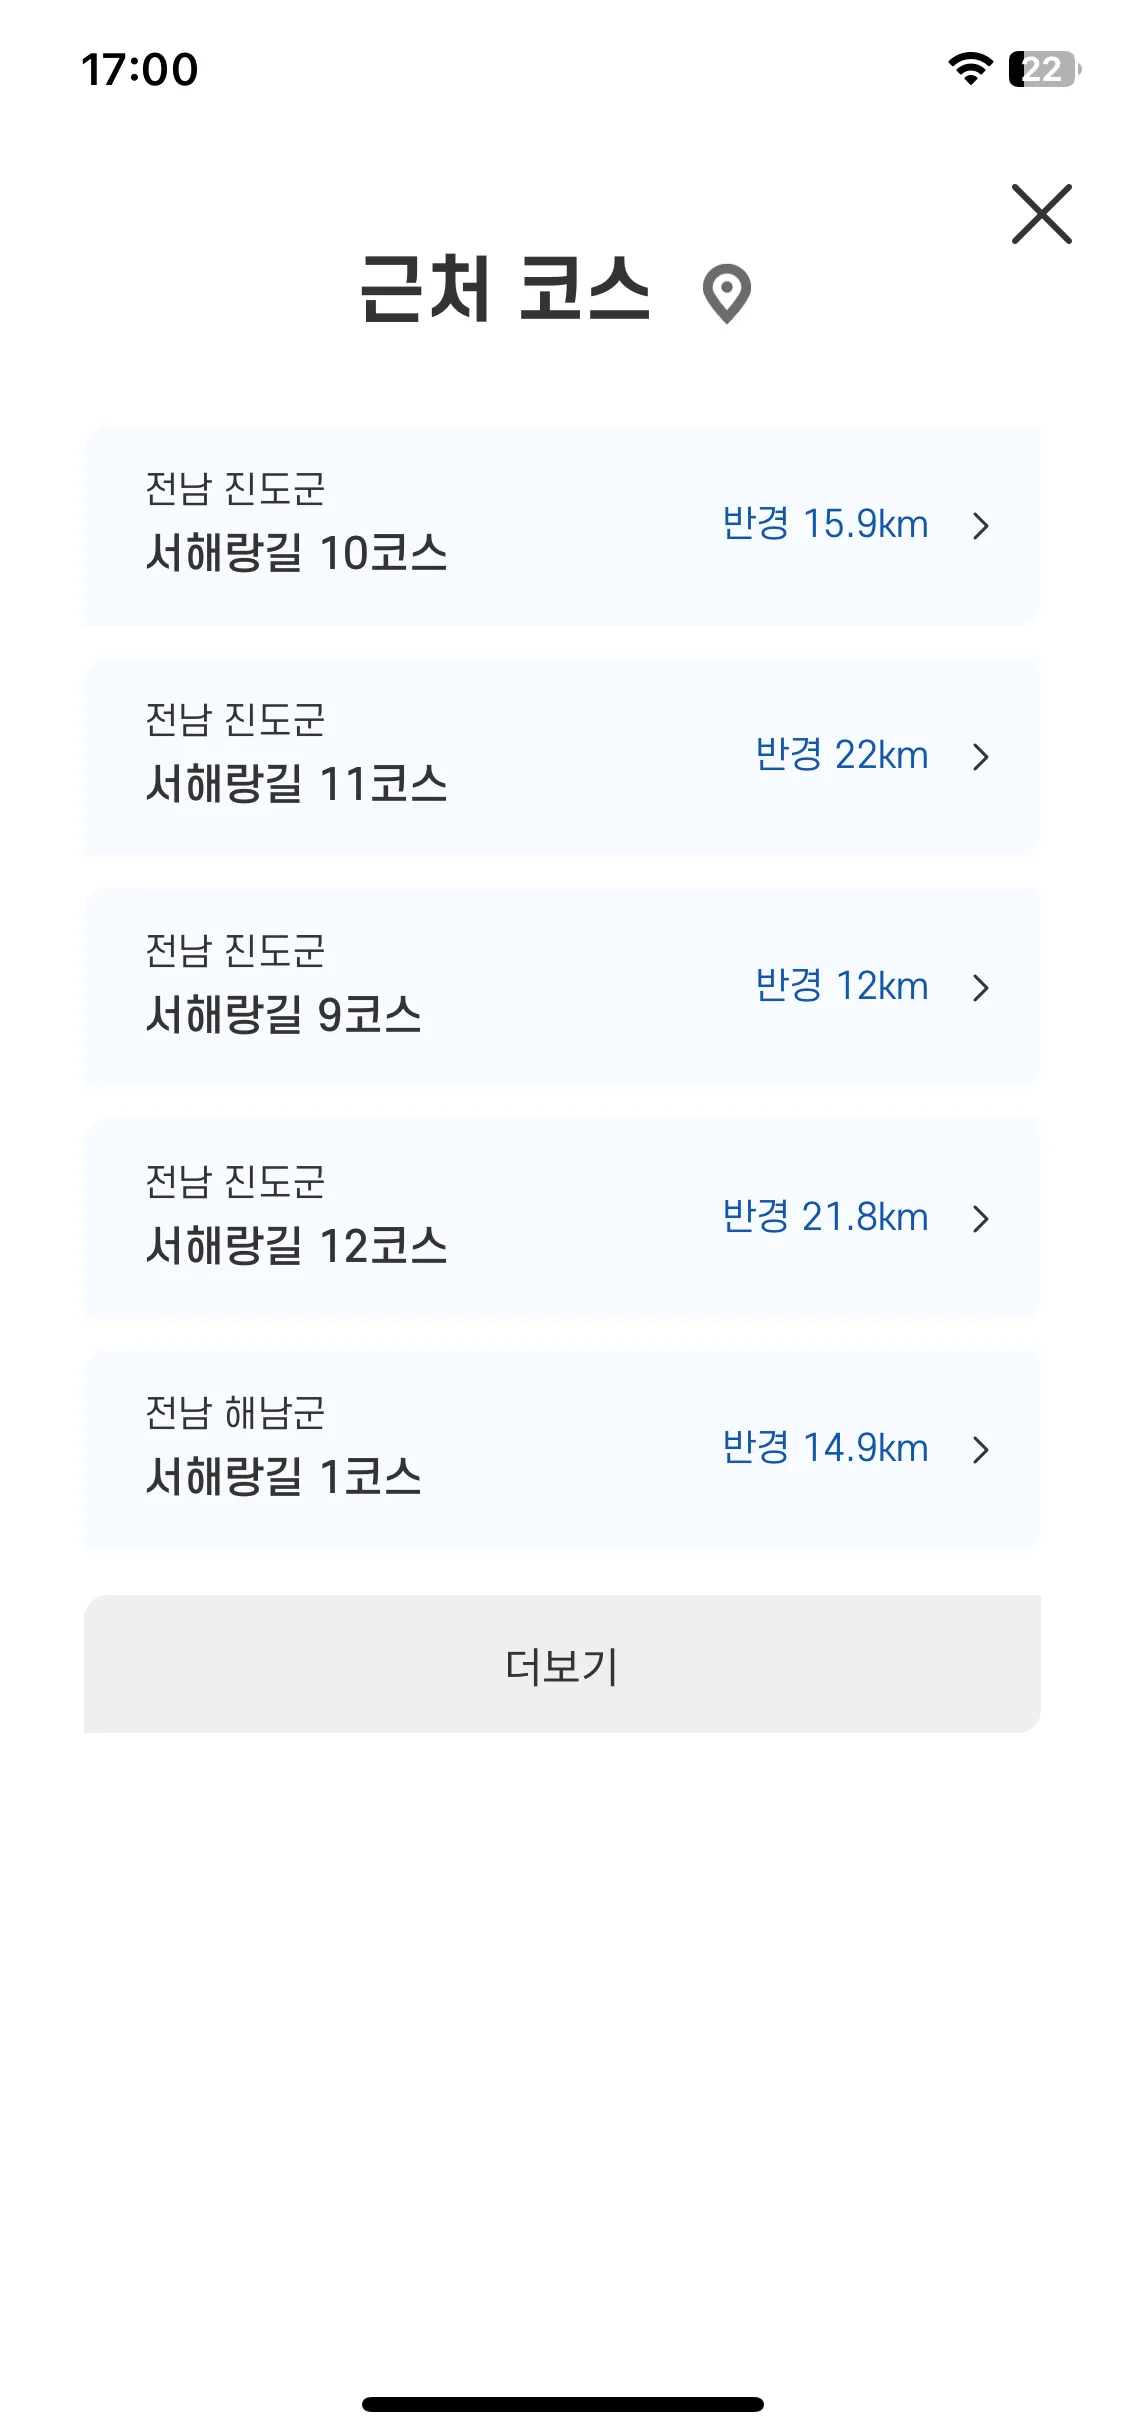Tap the location pin icon beside 근처 코스
Viewport: 1125px width, 2436px height.
[x=727, y=293]
